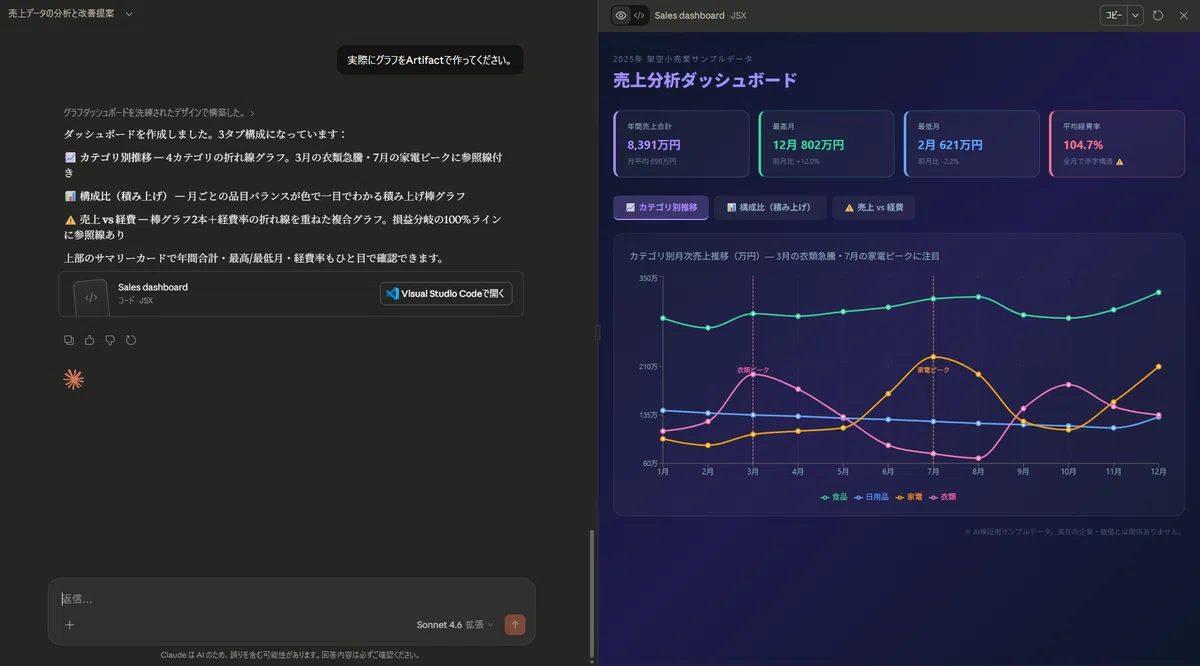Viewport: 1200px width, 666px height.
Task: Click the 最低月 summary card
Action: pos(971,144)
